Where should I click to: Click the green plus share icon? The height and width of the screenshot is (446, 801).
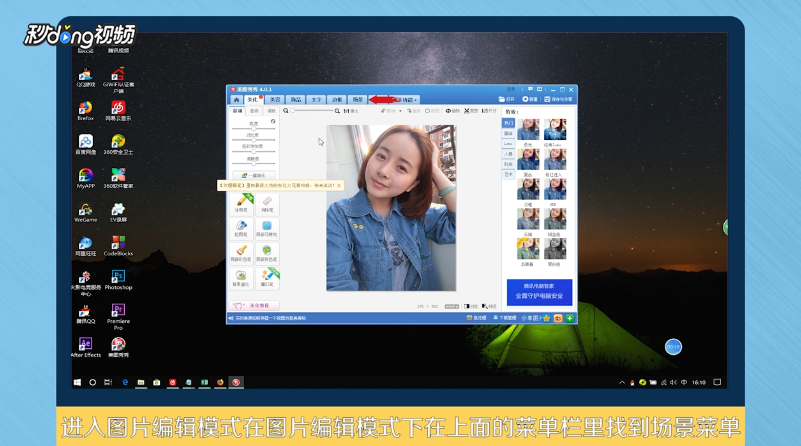[x=569, y=318]
